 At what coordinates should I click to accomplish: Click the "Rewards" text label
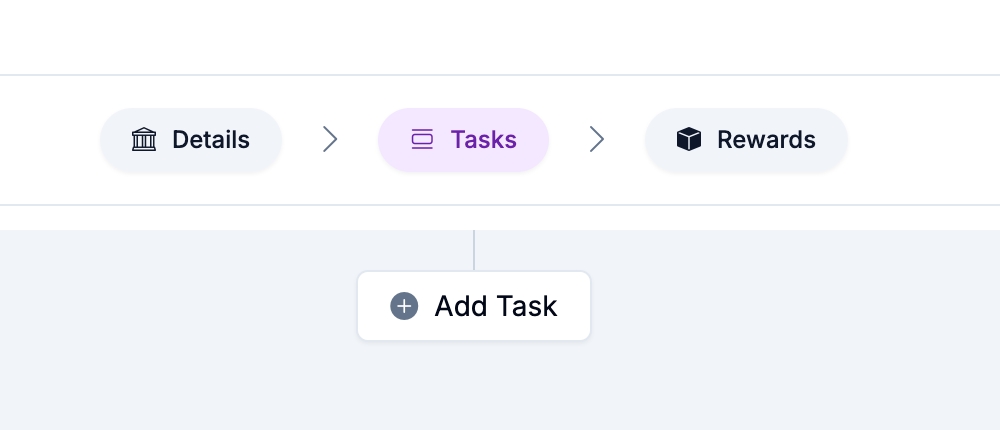point(766,140)
